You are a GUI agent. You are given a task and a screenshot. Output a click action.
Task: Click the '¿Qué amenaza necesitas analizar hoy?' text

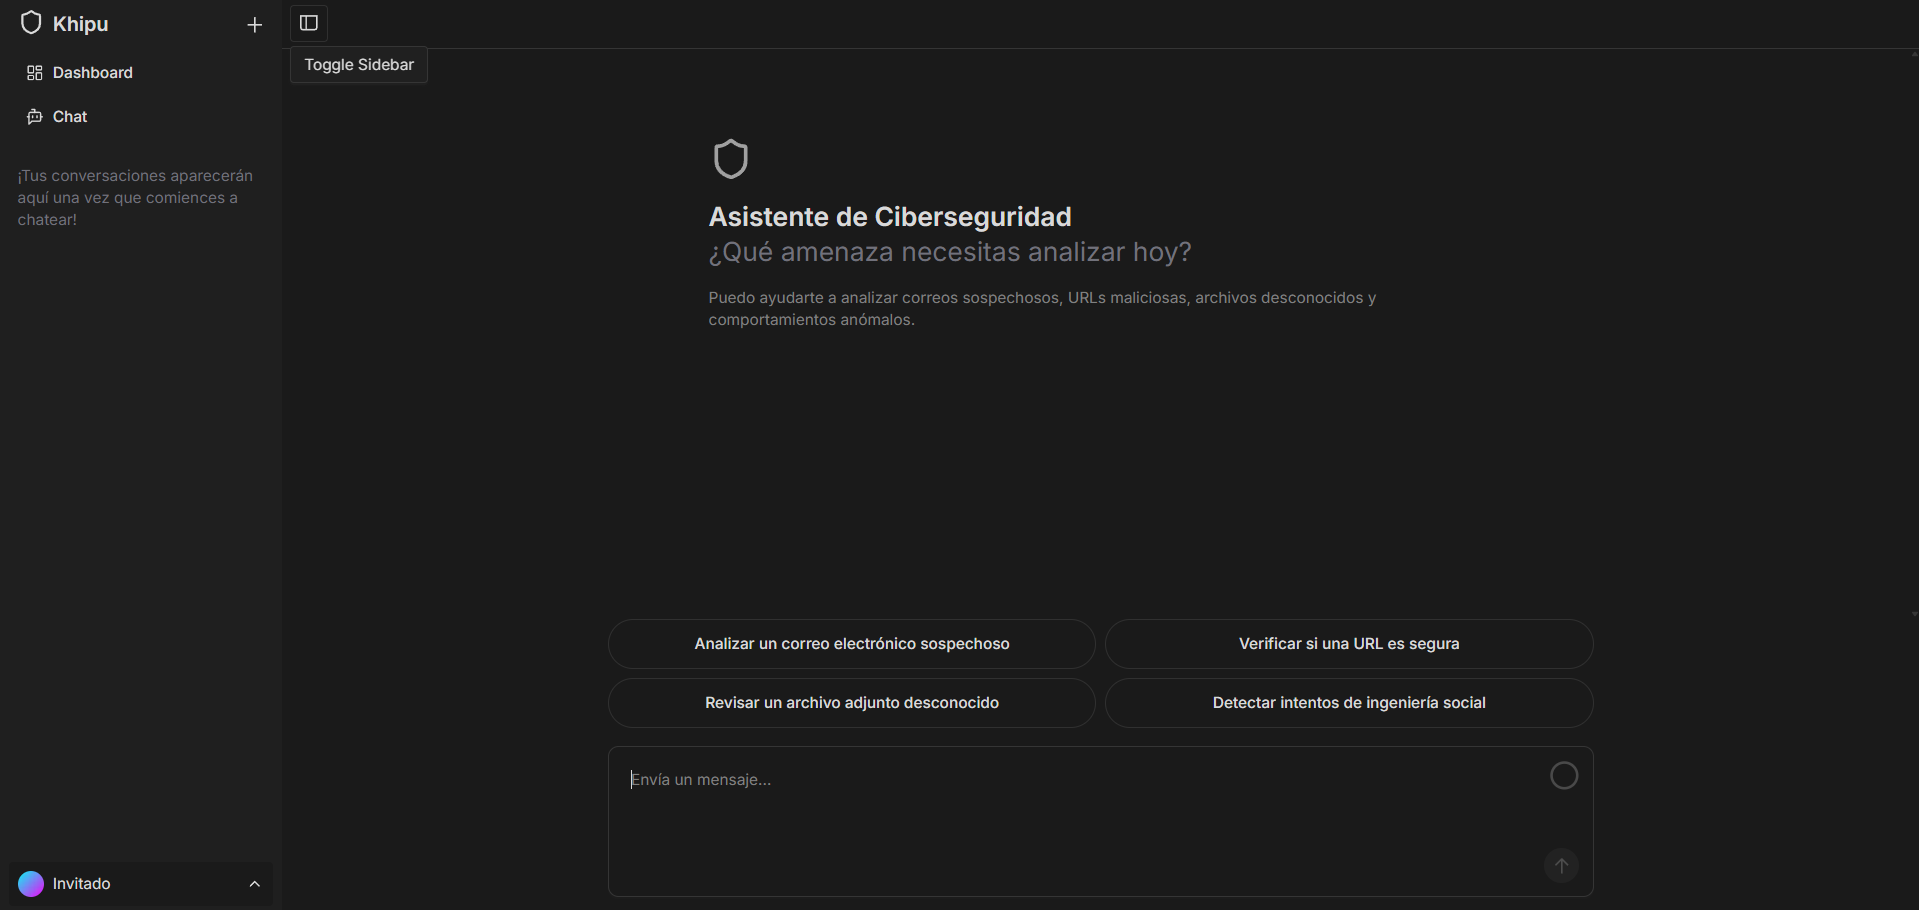950,252
